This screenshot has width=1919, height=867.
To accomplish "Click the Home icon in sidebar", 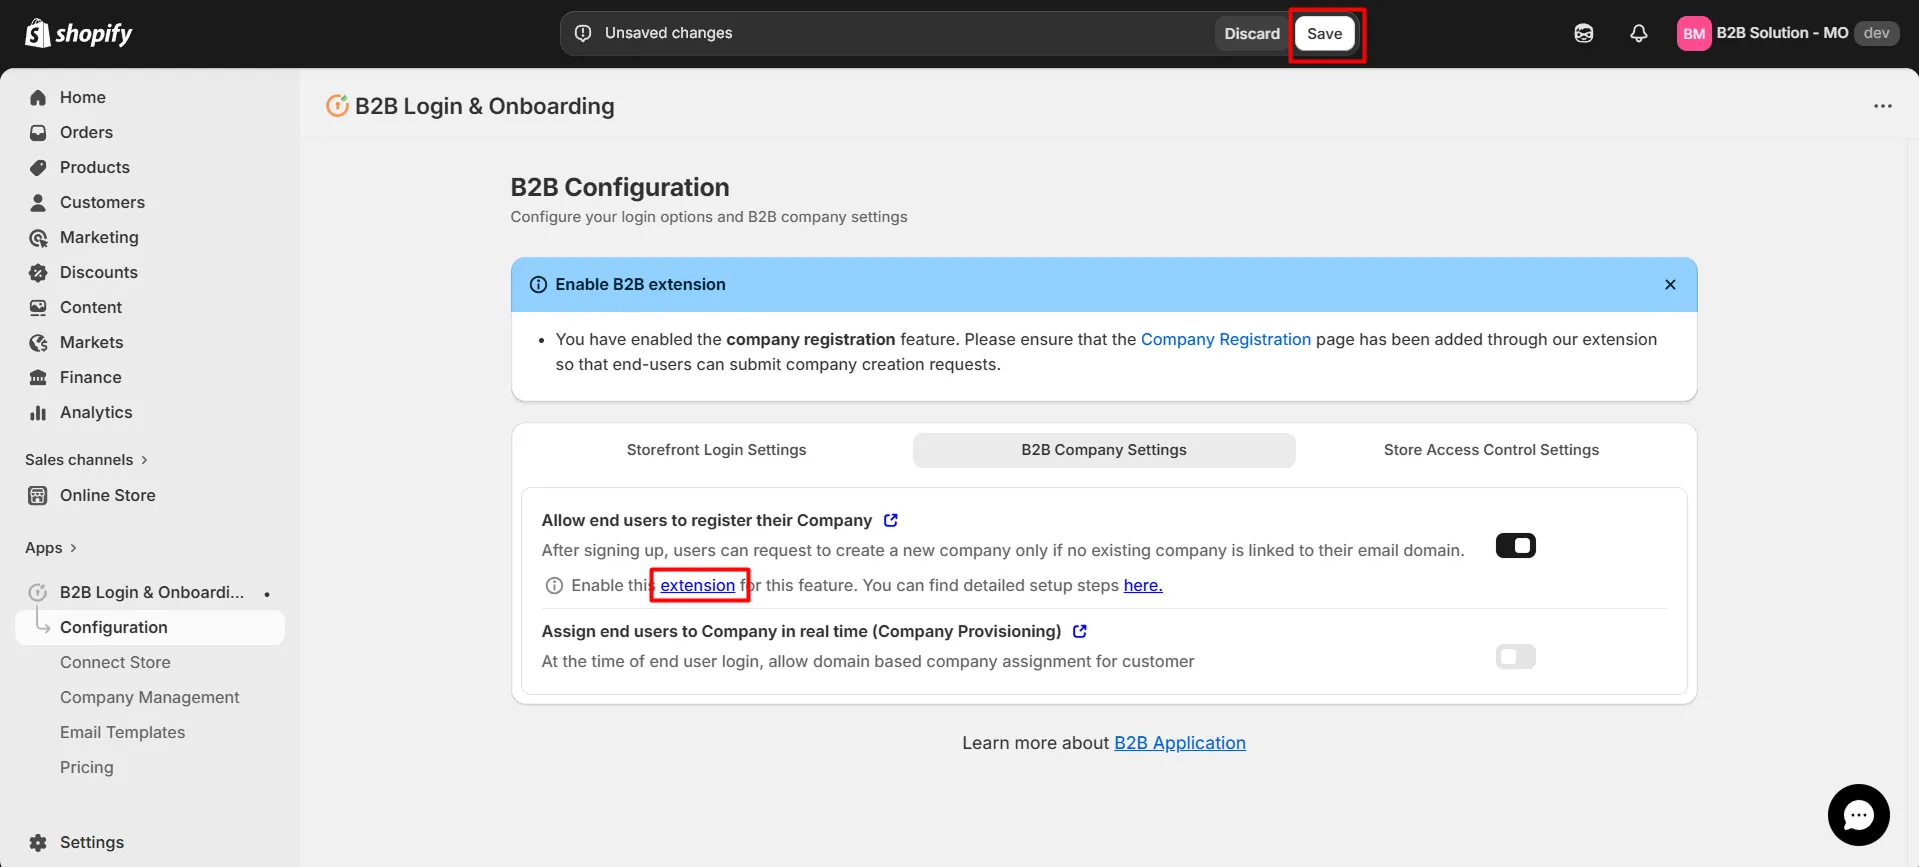I will point(38,97).
